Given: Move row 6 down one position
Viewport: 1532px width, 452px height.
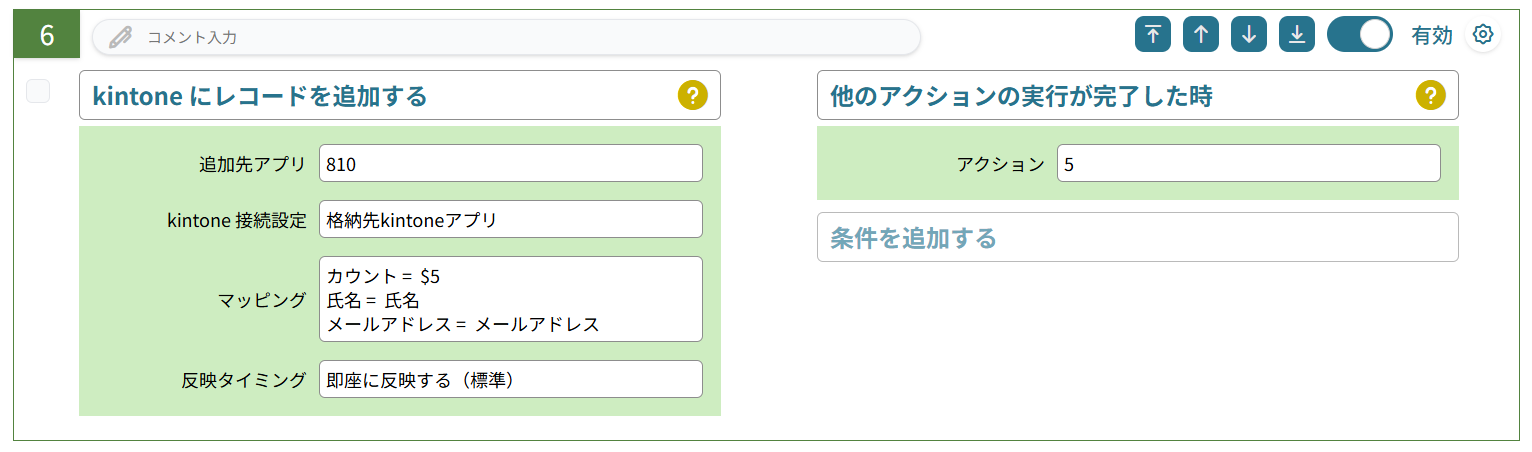Looking at the screenshot, I should [1249, 34].
